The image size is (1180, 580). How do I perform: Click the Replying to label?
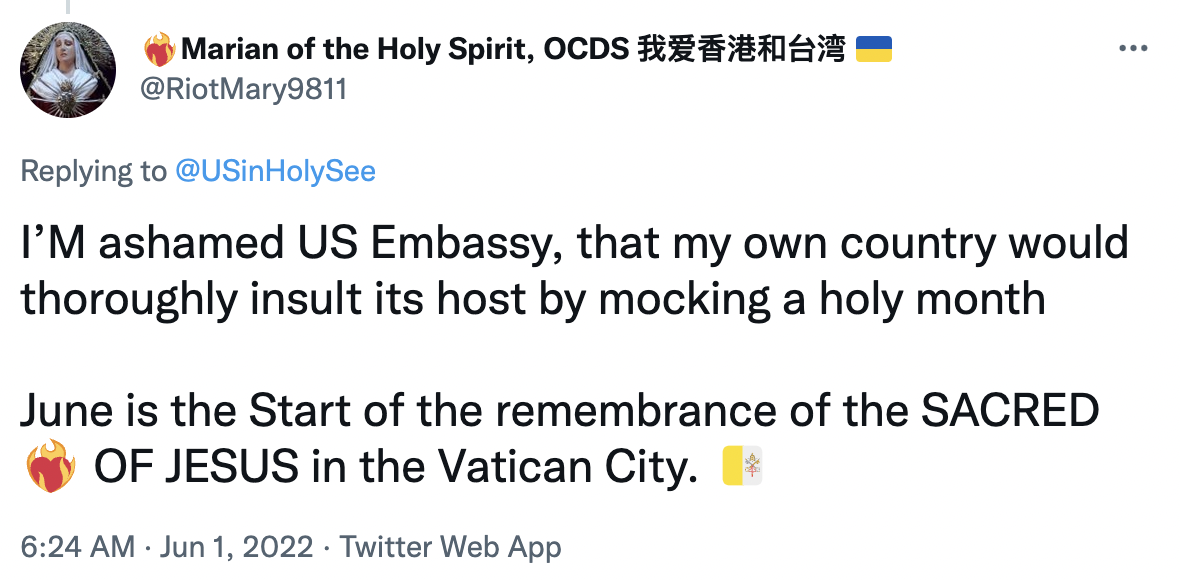click(x=94, y=171)
